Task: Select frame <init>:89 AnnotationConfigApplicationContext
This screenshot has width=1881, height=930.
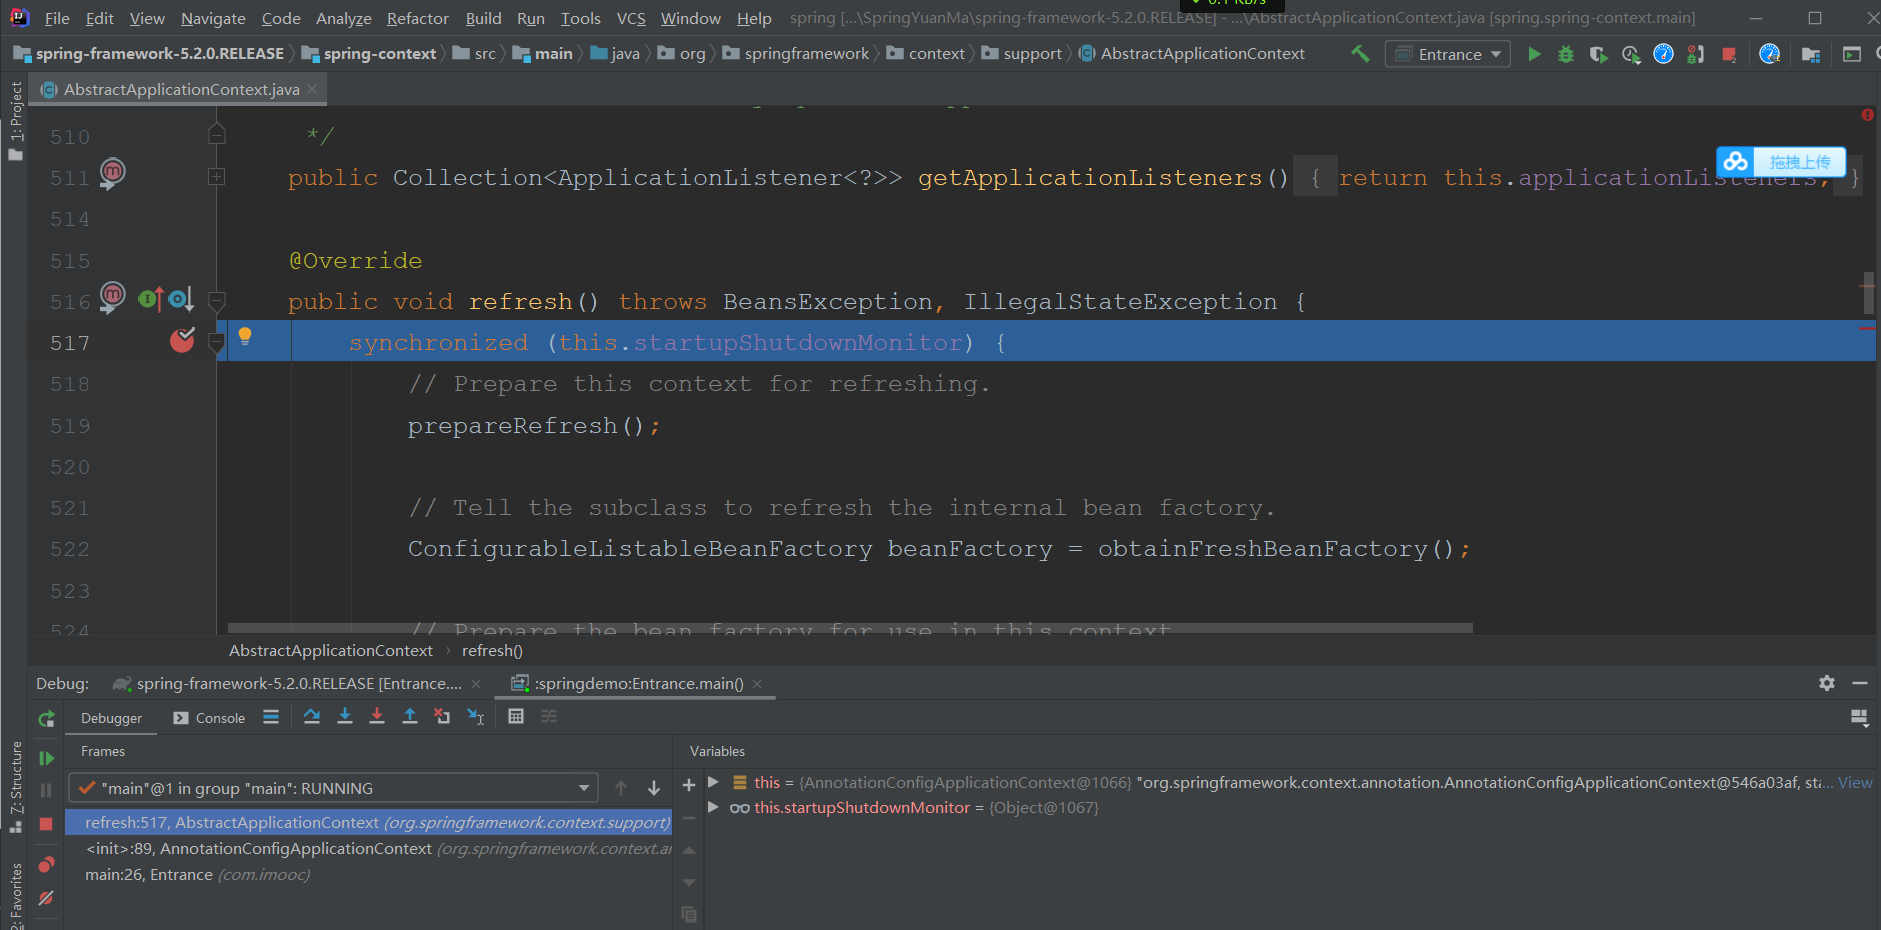Action: pyautogui.click(x=369, y=848)
